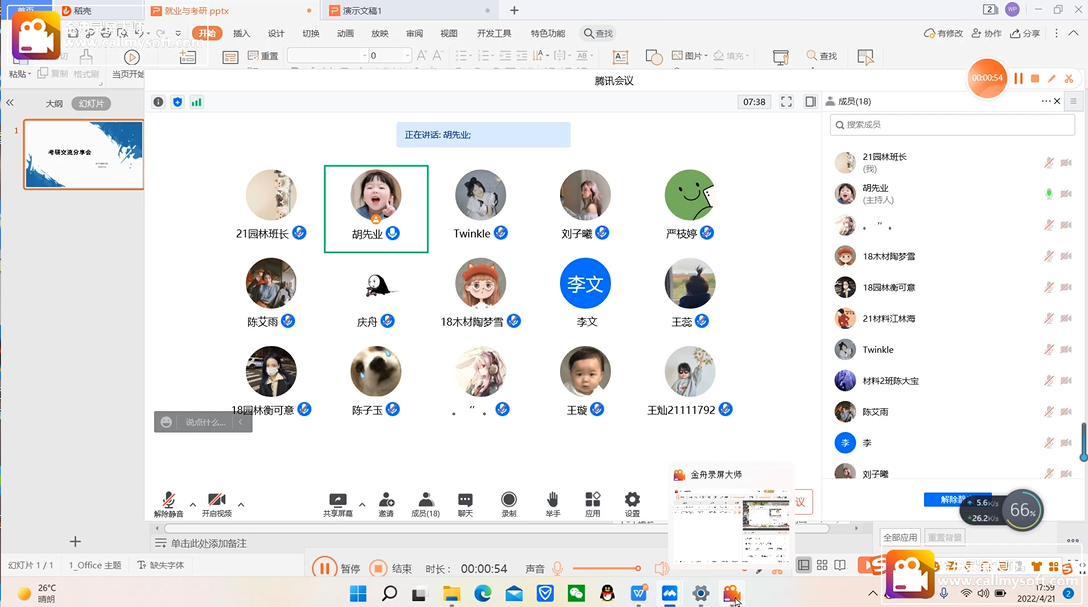
Task: Expand audio options arrow beside 解除静音
Action: (x=192, y=505)
